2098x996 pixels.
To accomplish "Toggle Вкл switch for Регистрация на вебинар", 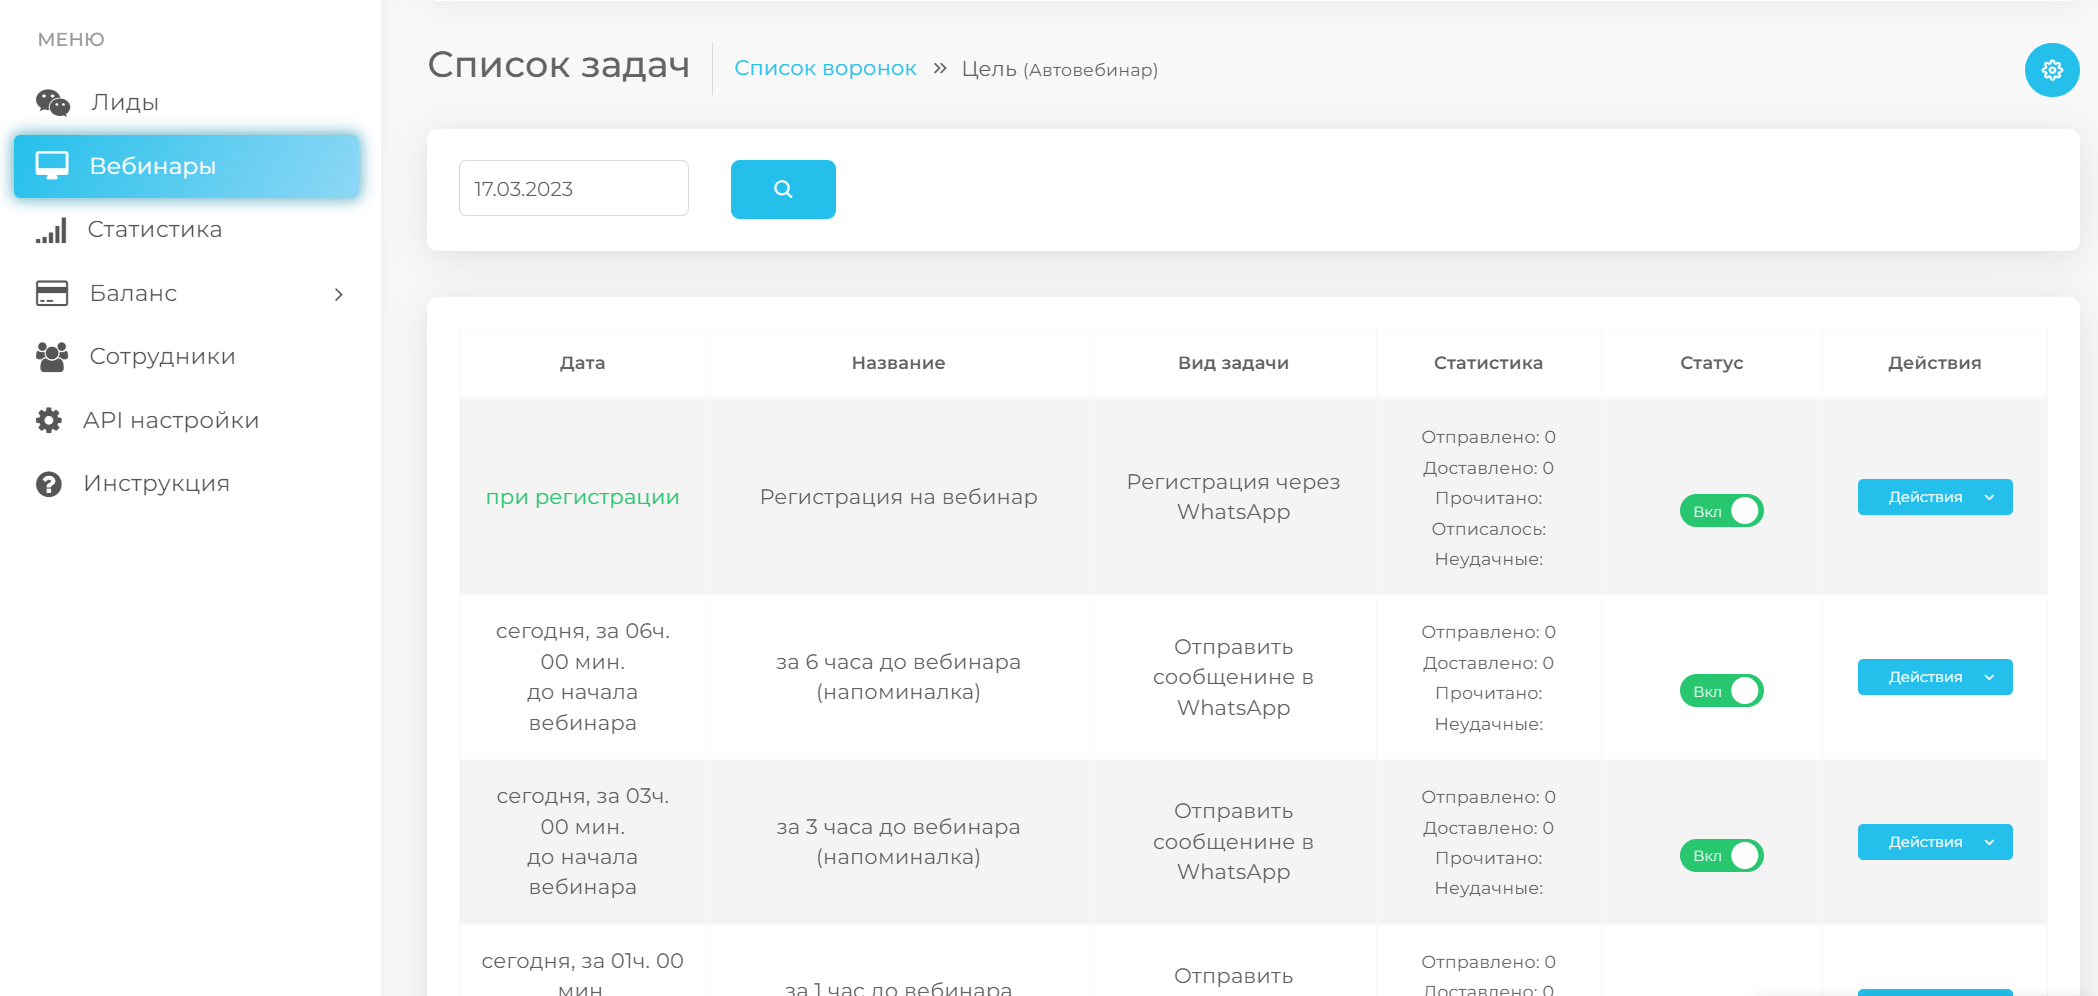I will [1721, 511].
